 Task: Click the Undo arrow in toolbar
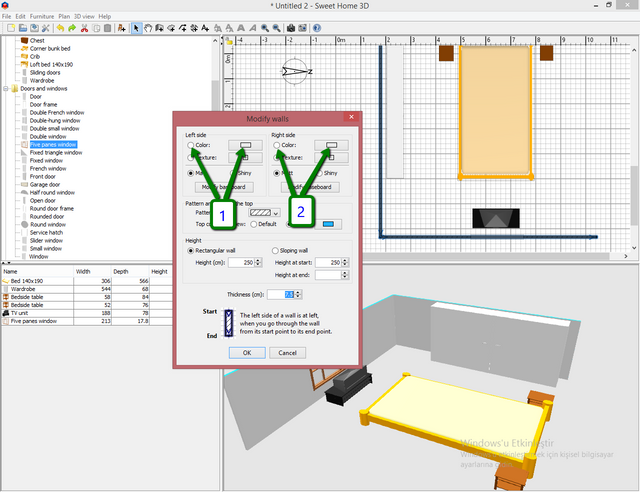click(60, 29)
